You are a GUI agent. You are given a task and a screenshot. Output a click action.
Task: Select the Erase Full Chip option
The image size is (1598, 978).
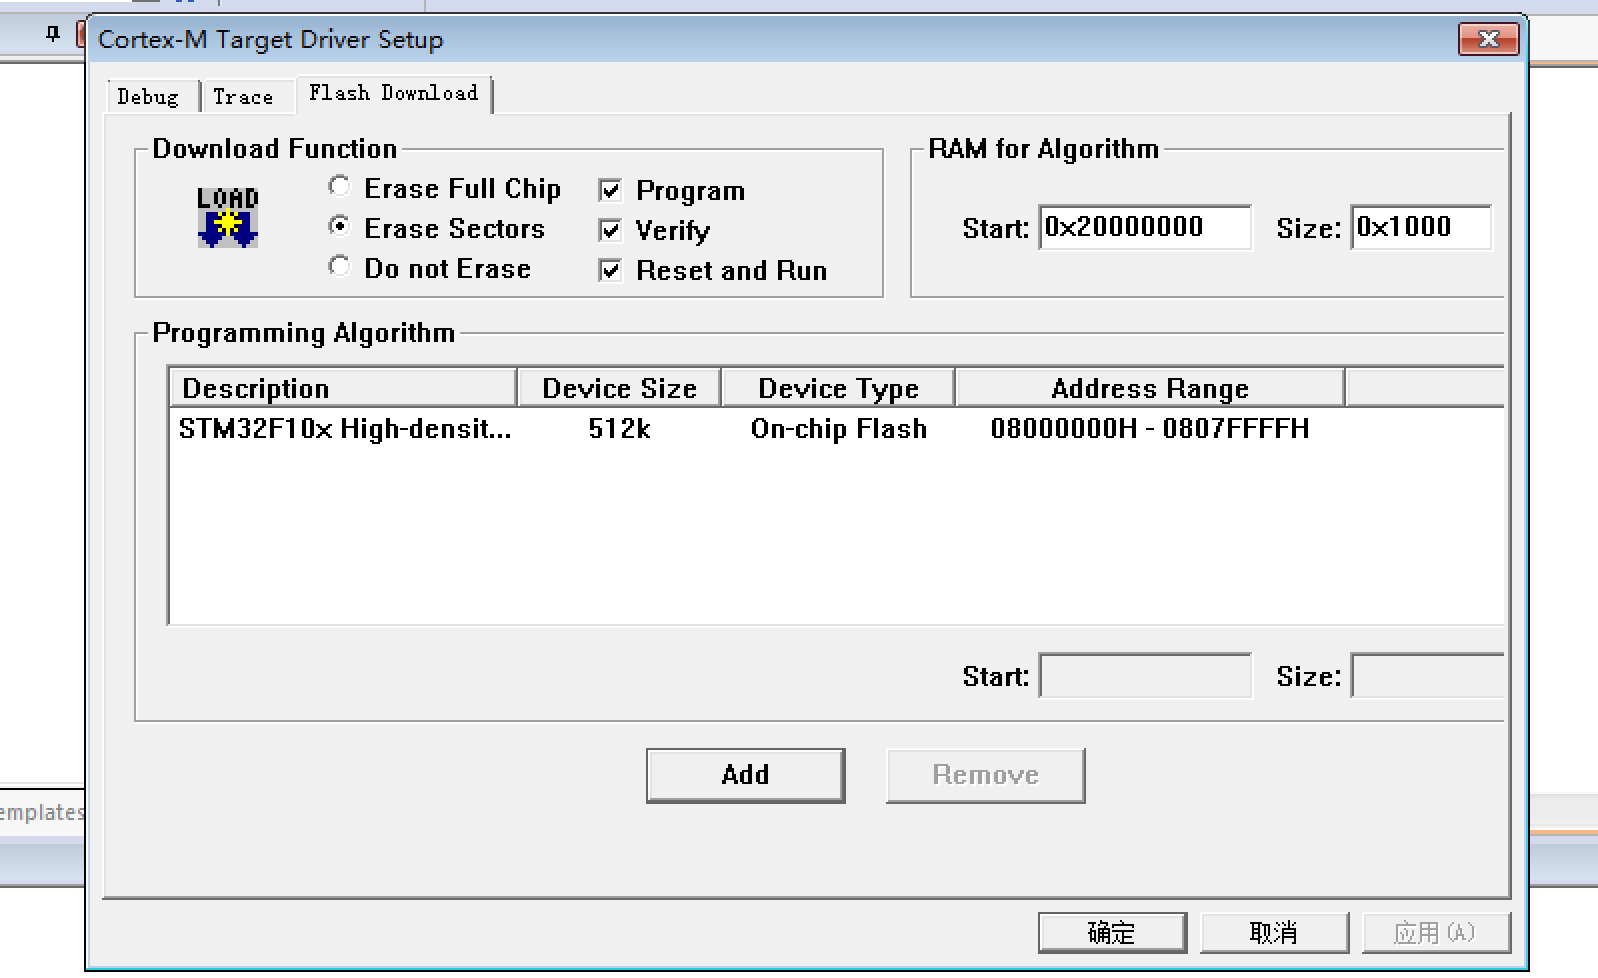[x=340, y=187]
